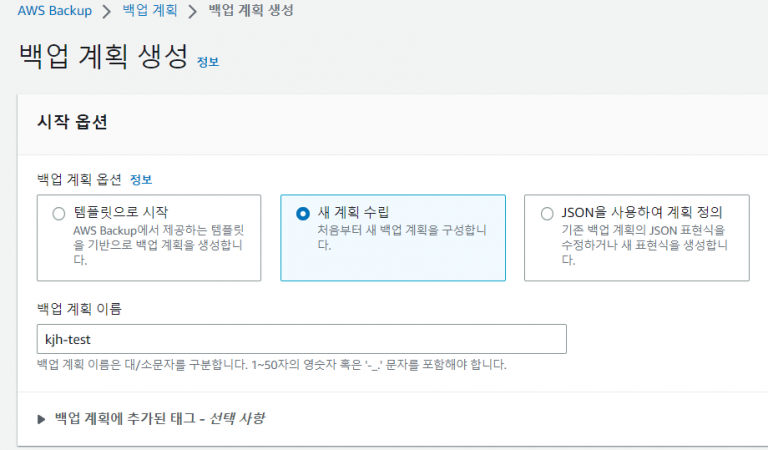Click the 새 계획 수립 card description text
The image size is (768, 450).
400,237
